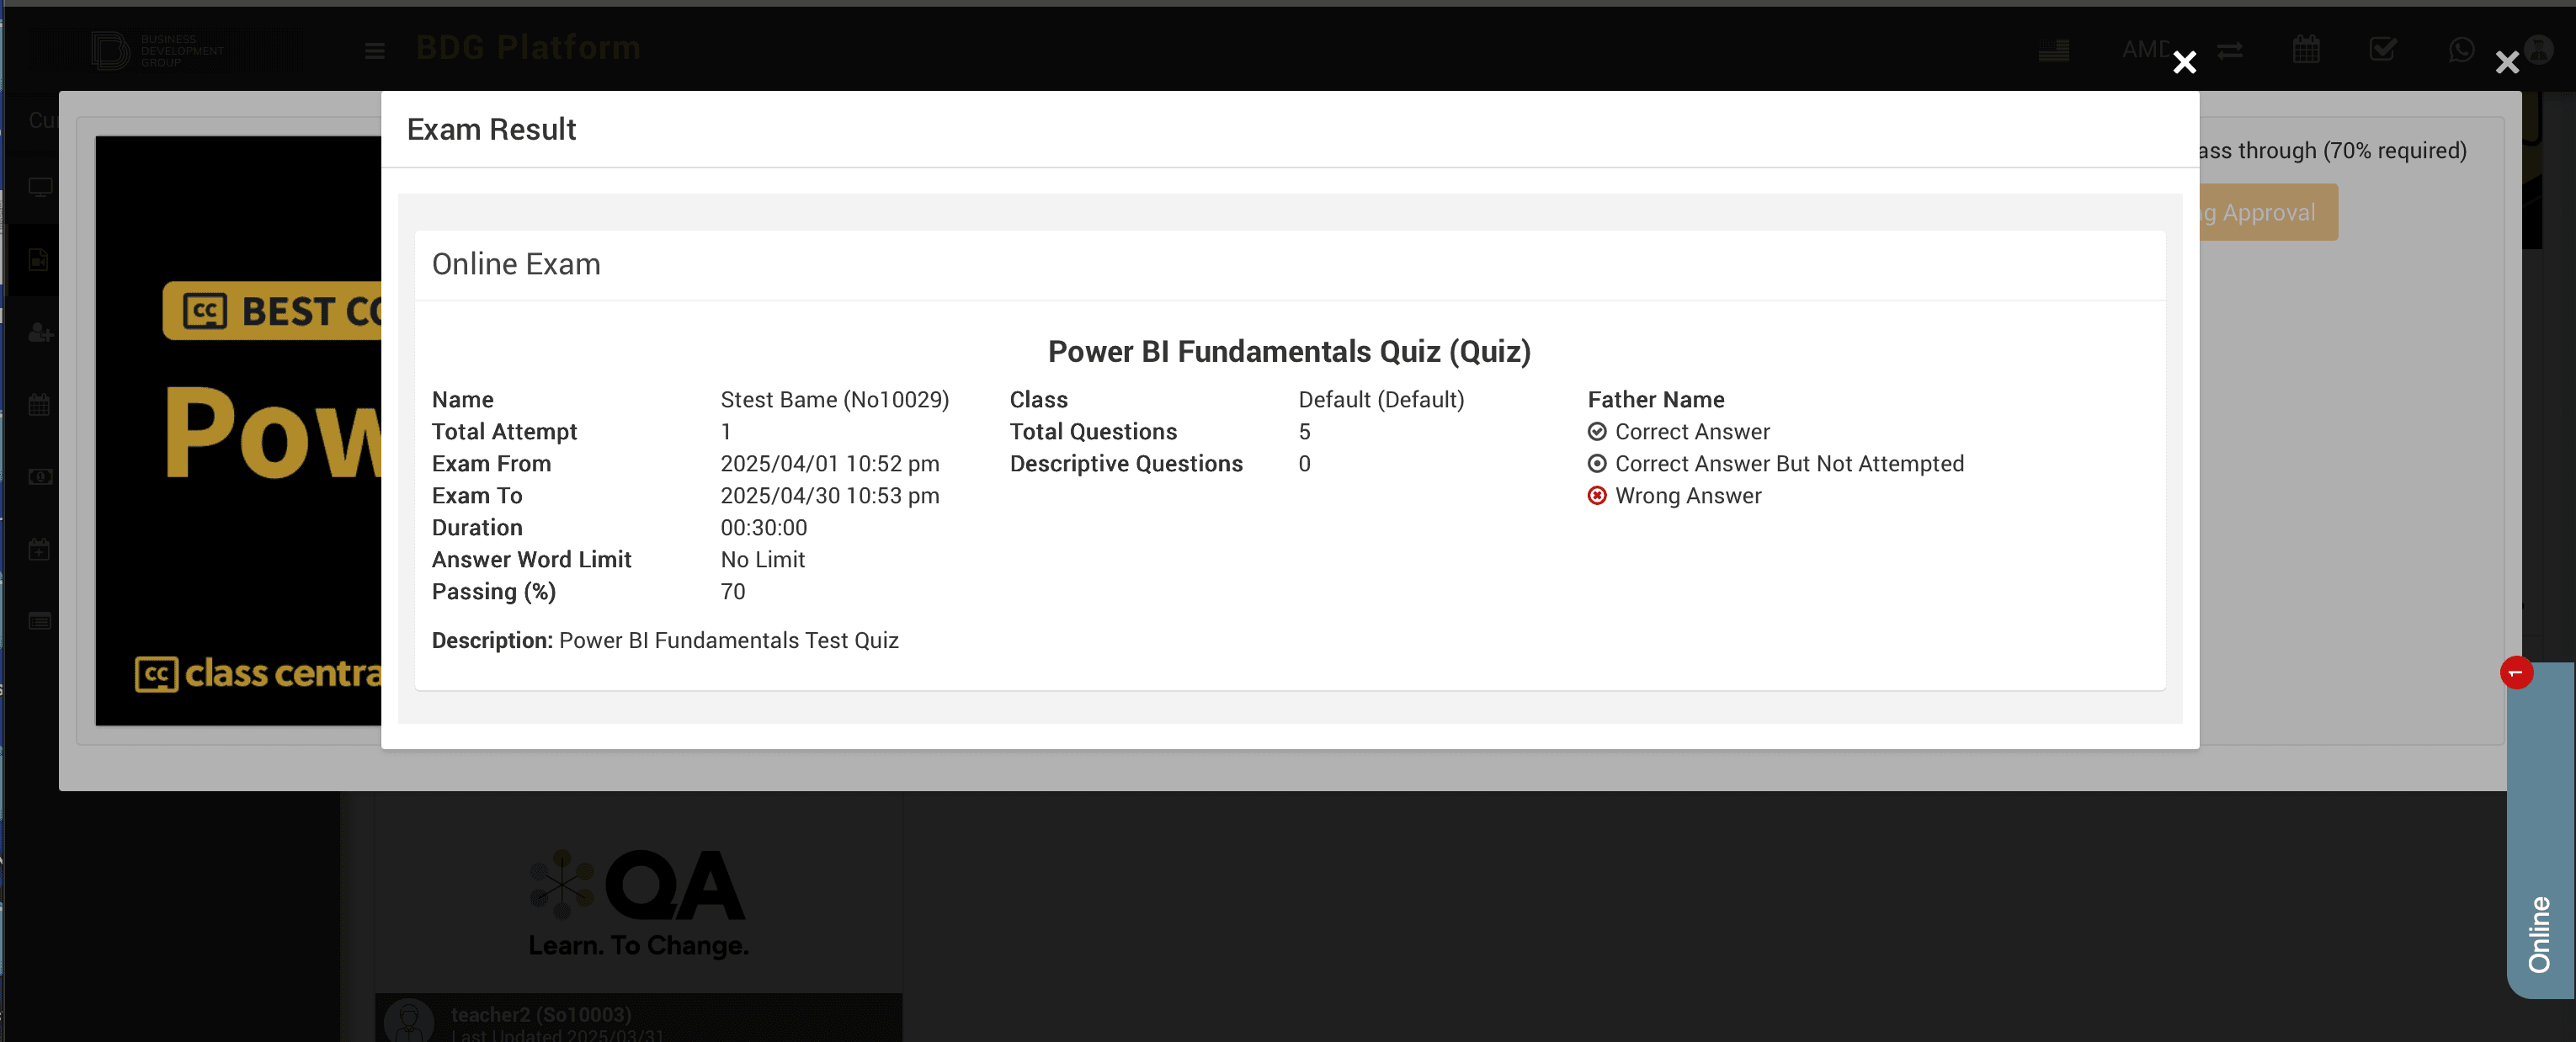Click the student name Stest Bame (No10029)
This screenshot has width=2576, height=1042.
[x=835, y=400]
